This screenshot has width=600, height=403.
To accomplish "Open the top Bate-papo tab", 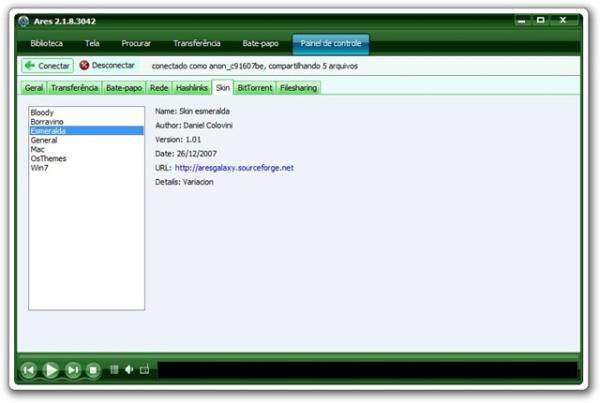I will 261,43.
